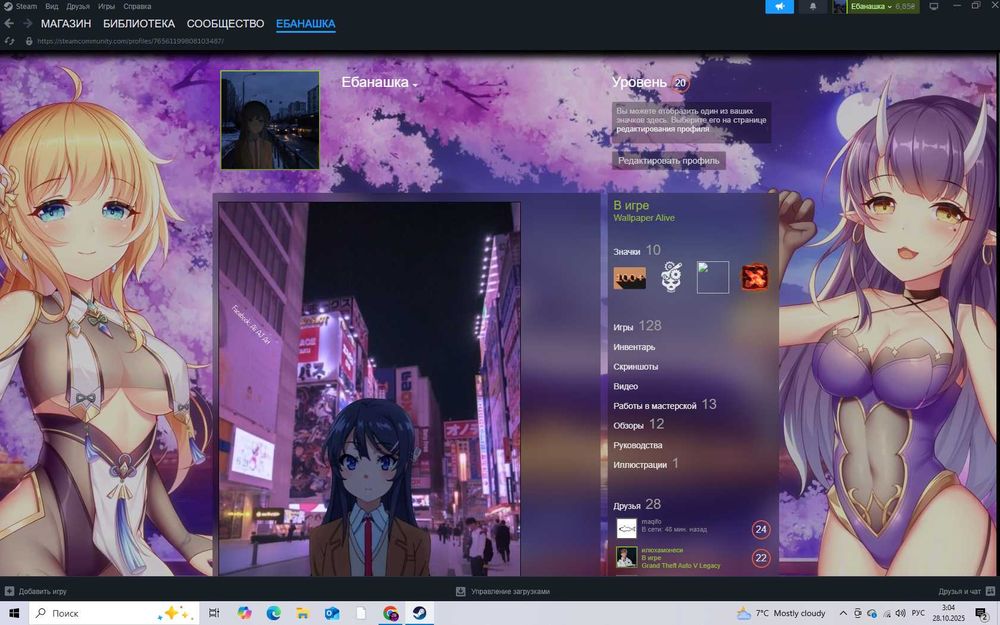Viewport: 1000px width, 625px height.
Task: Click the red fiery badge icon
Action: 754,277
